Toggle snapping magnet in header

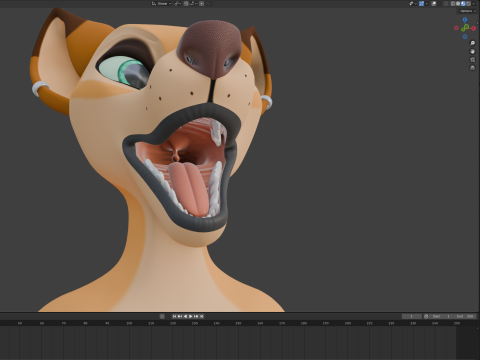pos(186,3)
